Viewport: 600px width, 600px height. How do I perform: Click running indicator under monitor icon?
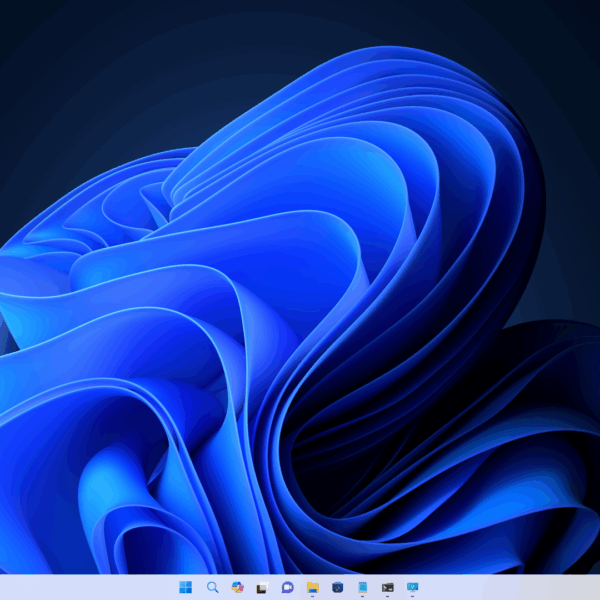tap(413, 596)
